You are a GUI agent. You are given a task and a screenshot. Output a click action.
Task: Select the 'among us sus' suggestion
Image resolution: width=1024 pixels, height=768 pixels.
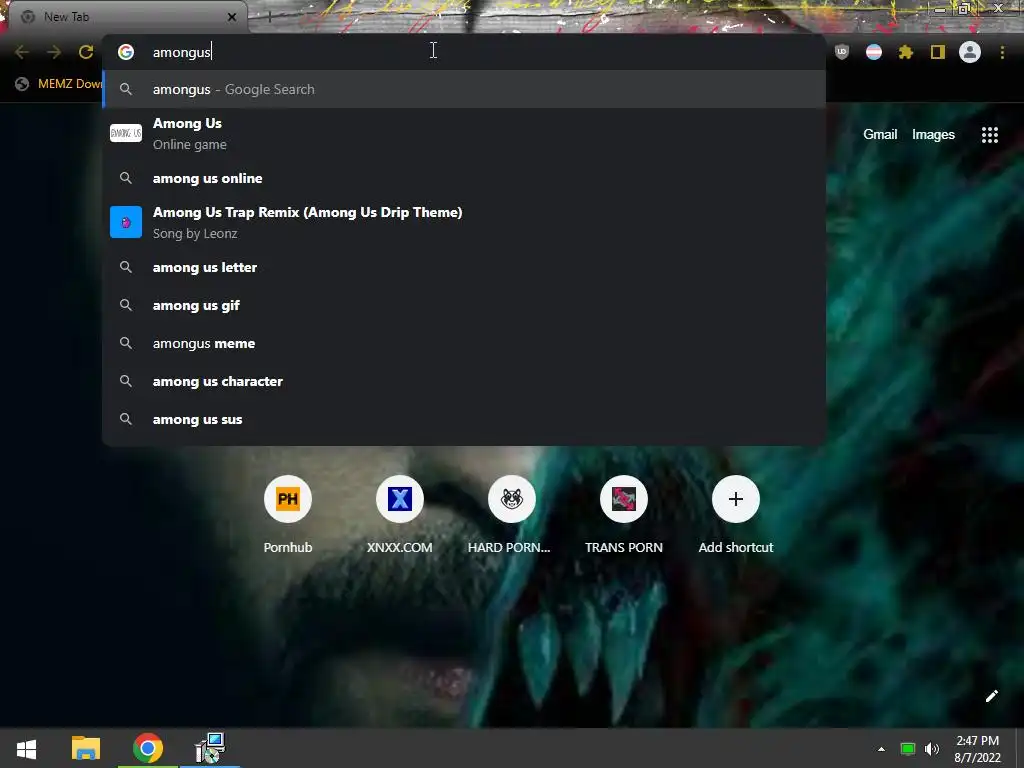coord(464,419)
